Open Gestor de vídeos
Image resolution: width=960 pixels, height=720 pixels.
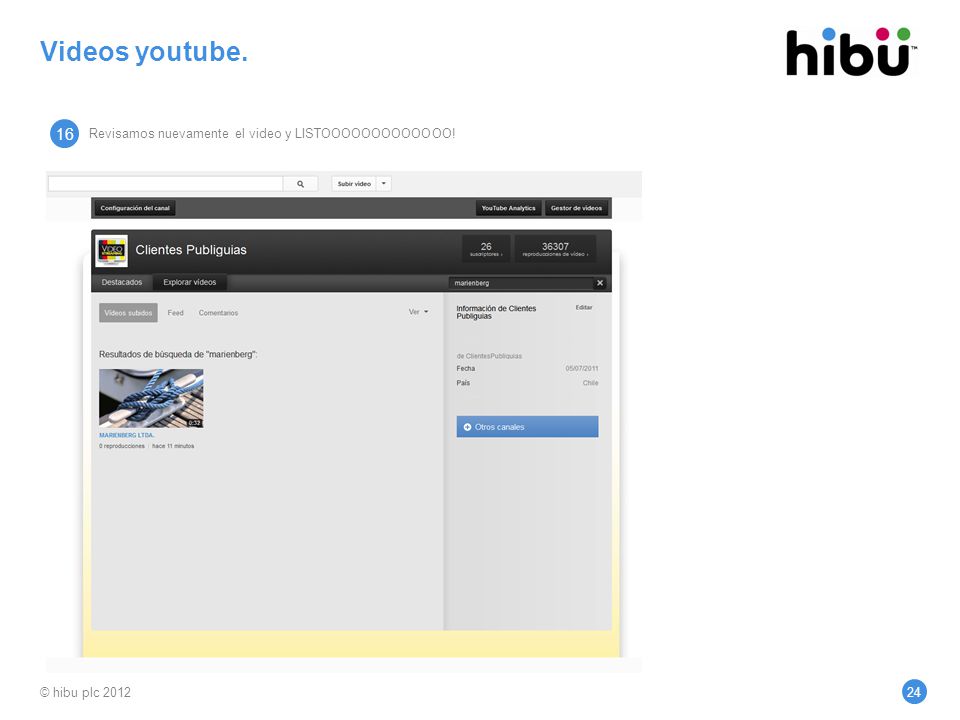(x=576, y=208)
